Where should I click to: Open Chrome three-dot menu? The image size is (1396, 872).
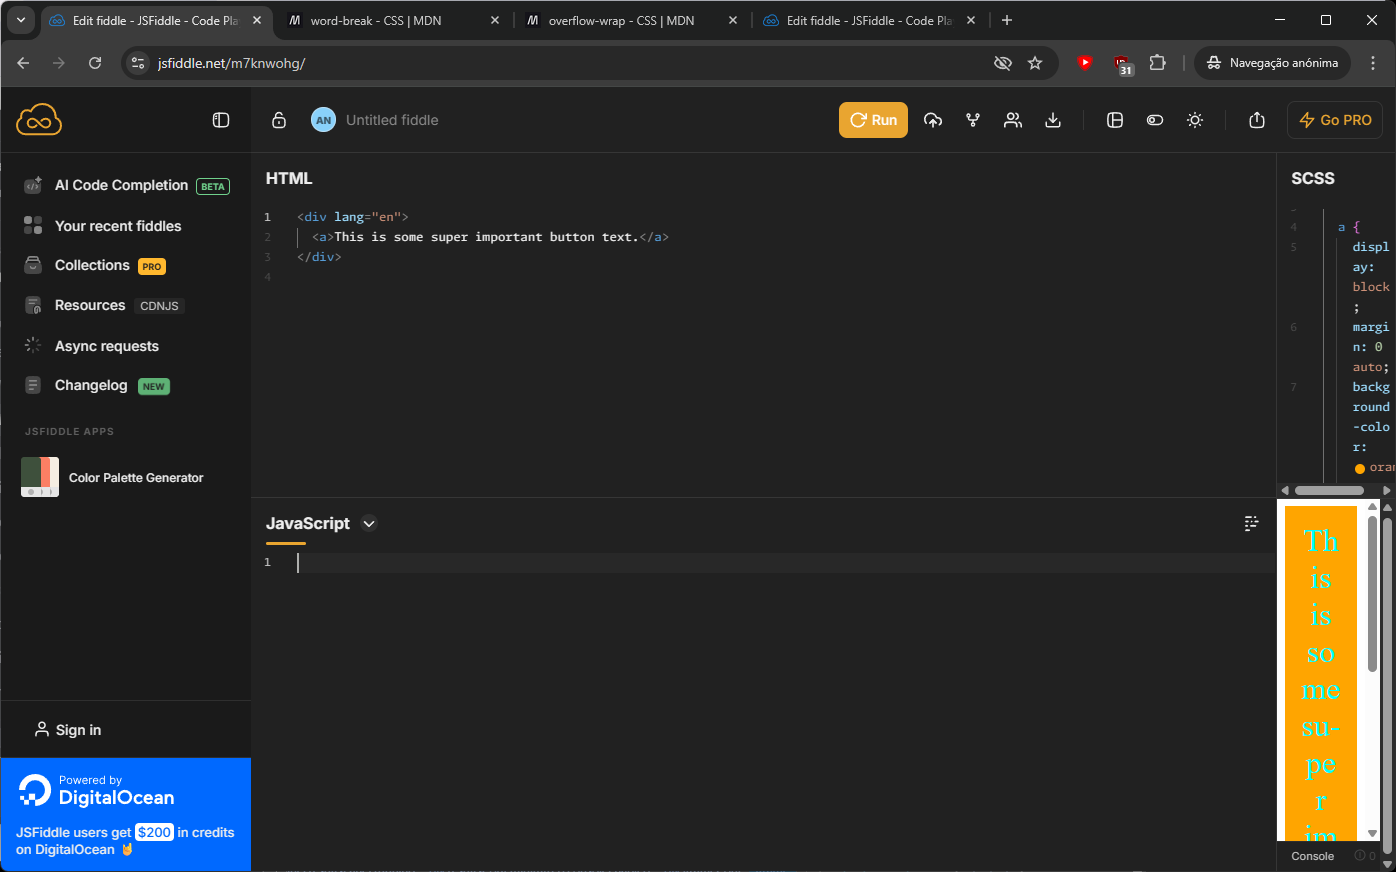point(1373,63)
